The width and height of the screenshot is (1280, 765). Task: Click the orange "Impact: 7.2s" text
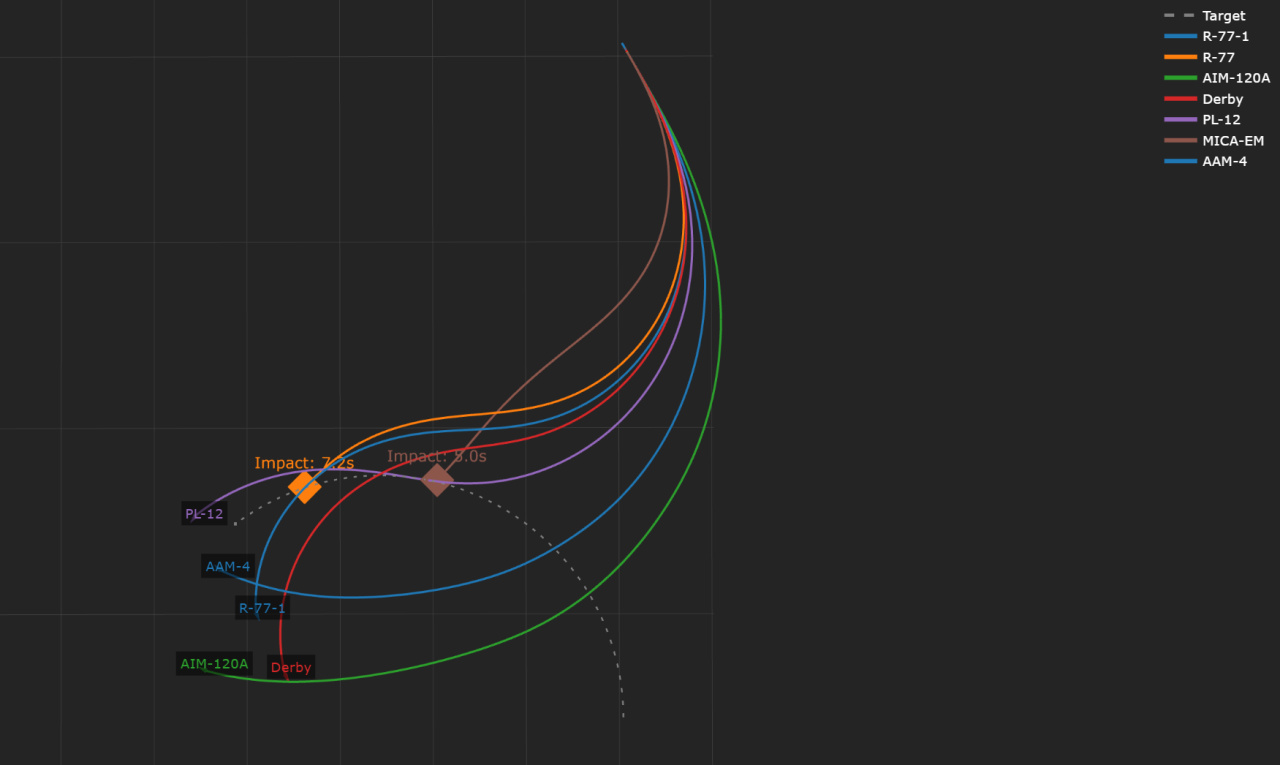coord(304,463)
